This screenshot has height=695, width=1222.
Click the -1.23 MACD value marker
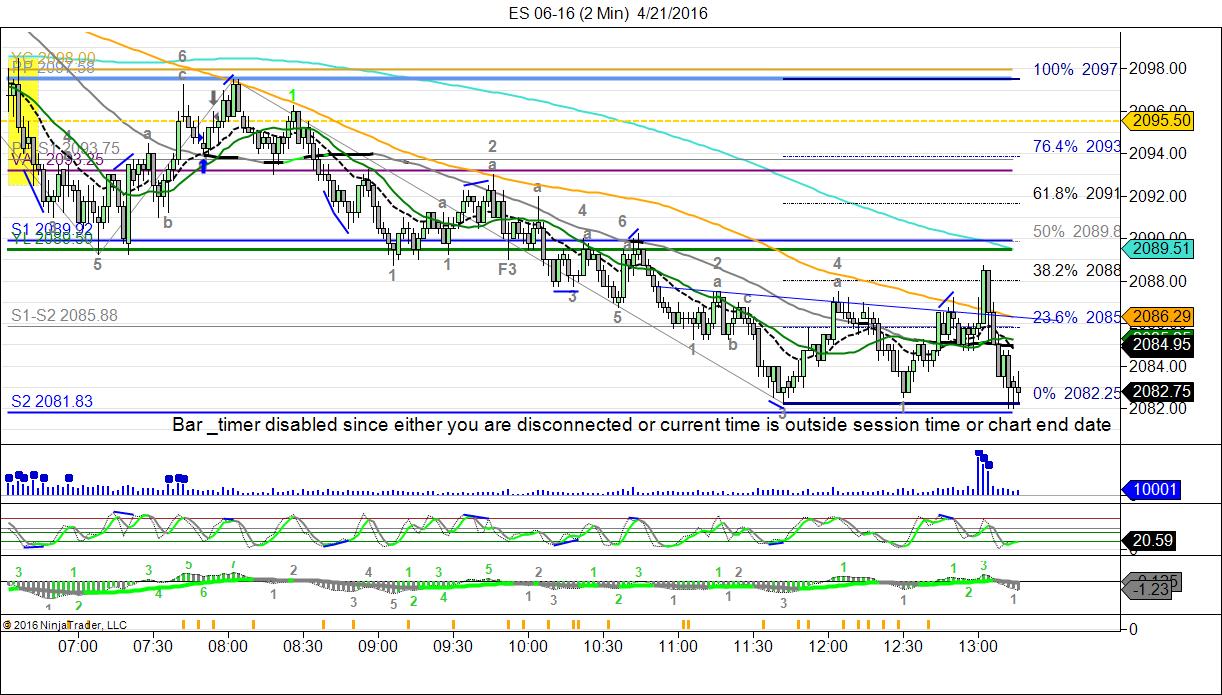coord(1149,590)
